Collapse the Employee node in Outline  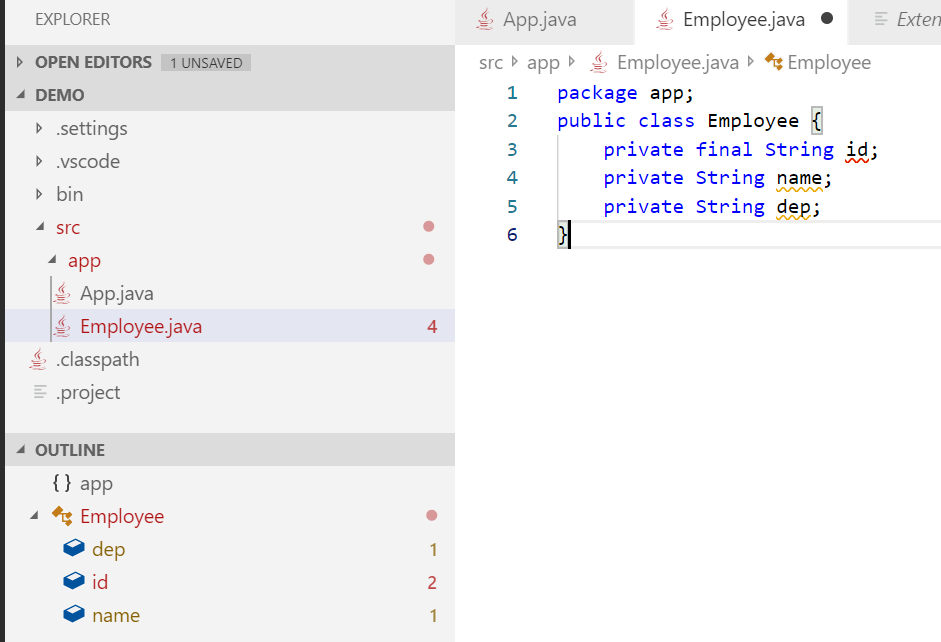click(x=32, y=516)
